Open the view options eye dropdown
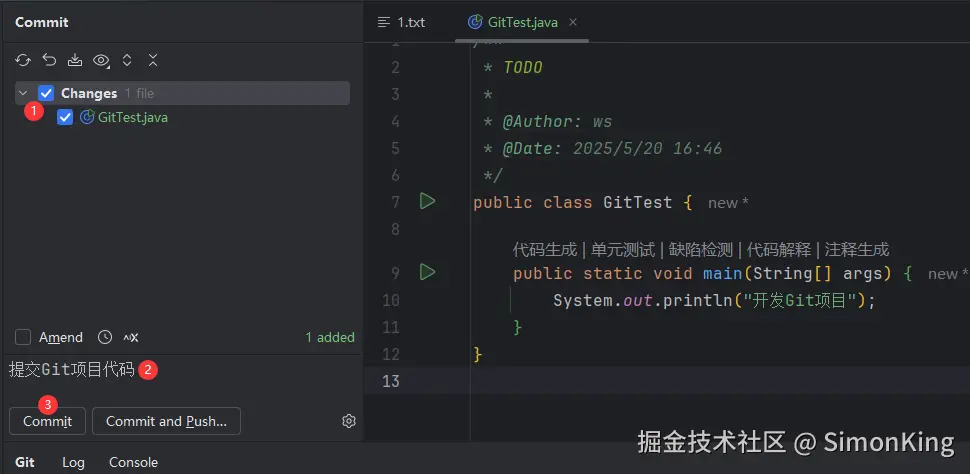 coord(101,60)
